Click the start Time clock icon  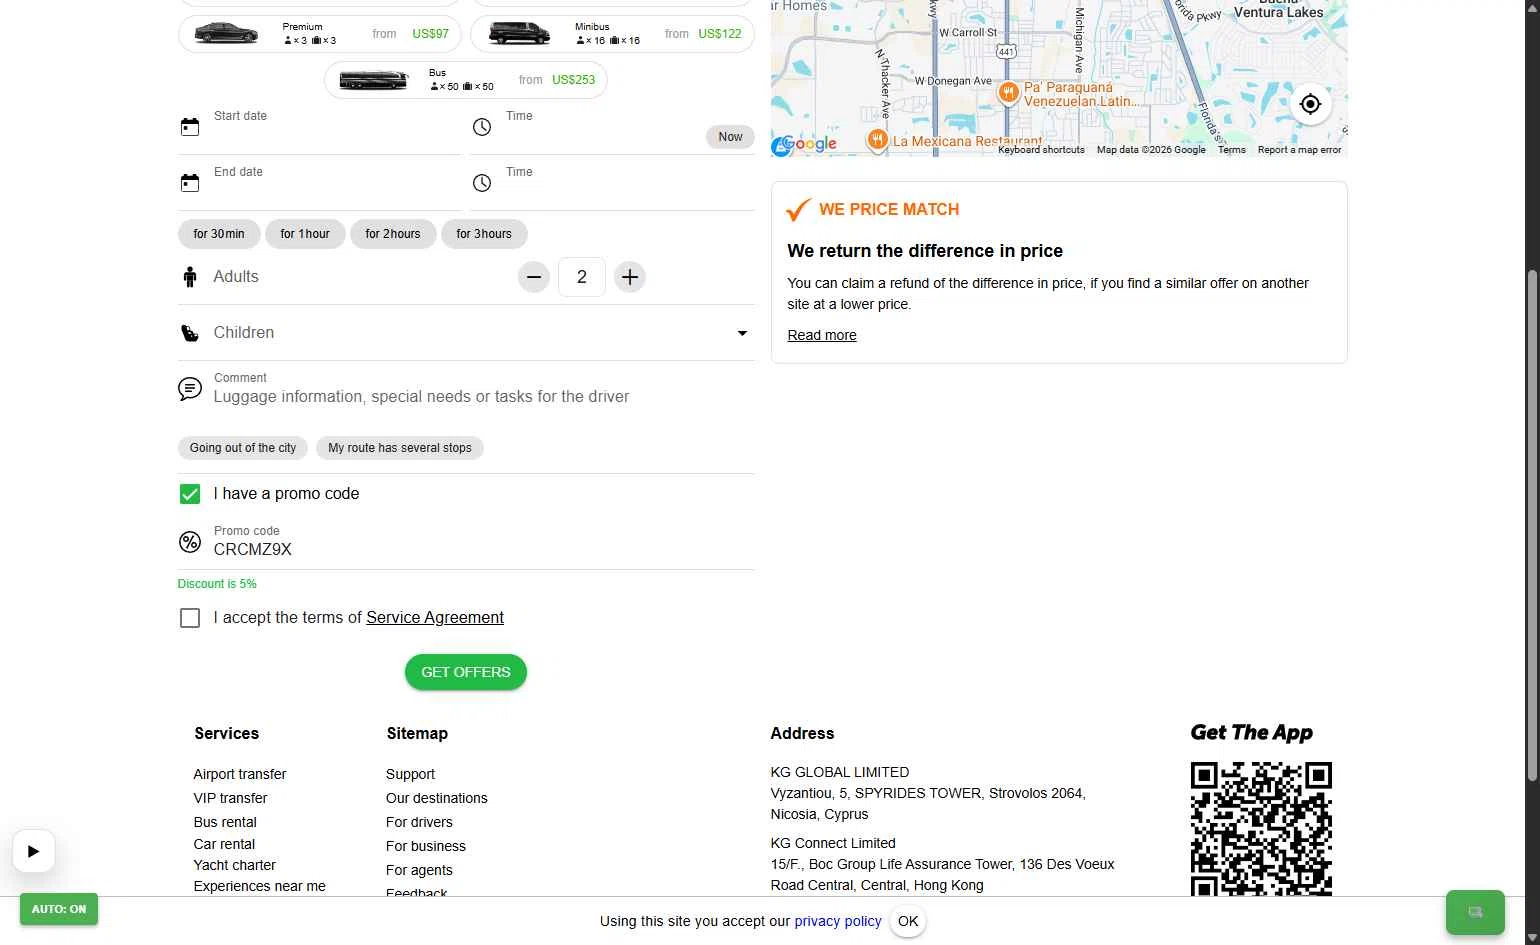[482, 127]
